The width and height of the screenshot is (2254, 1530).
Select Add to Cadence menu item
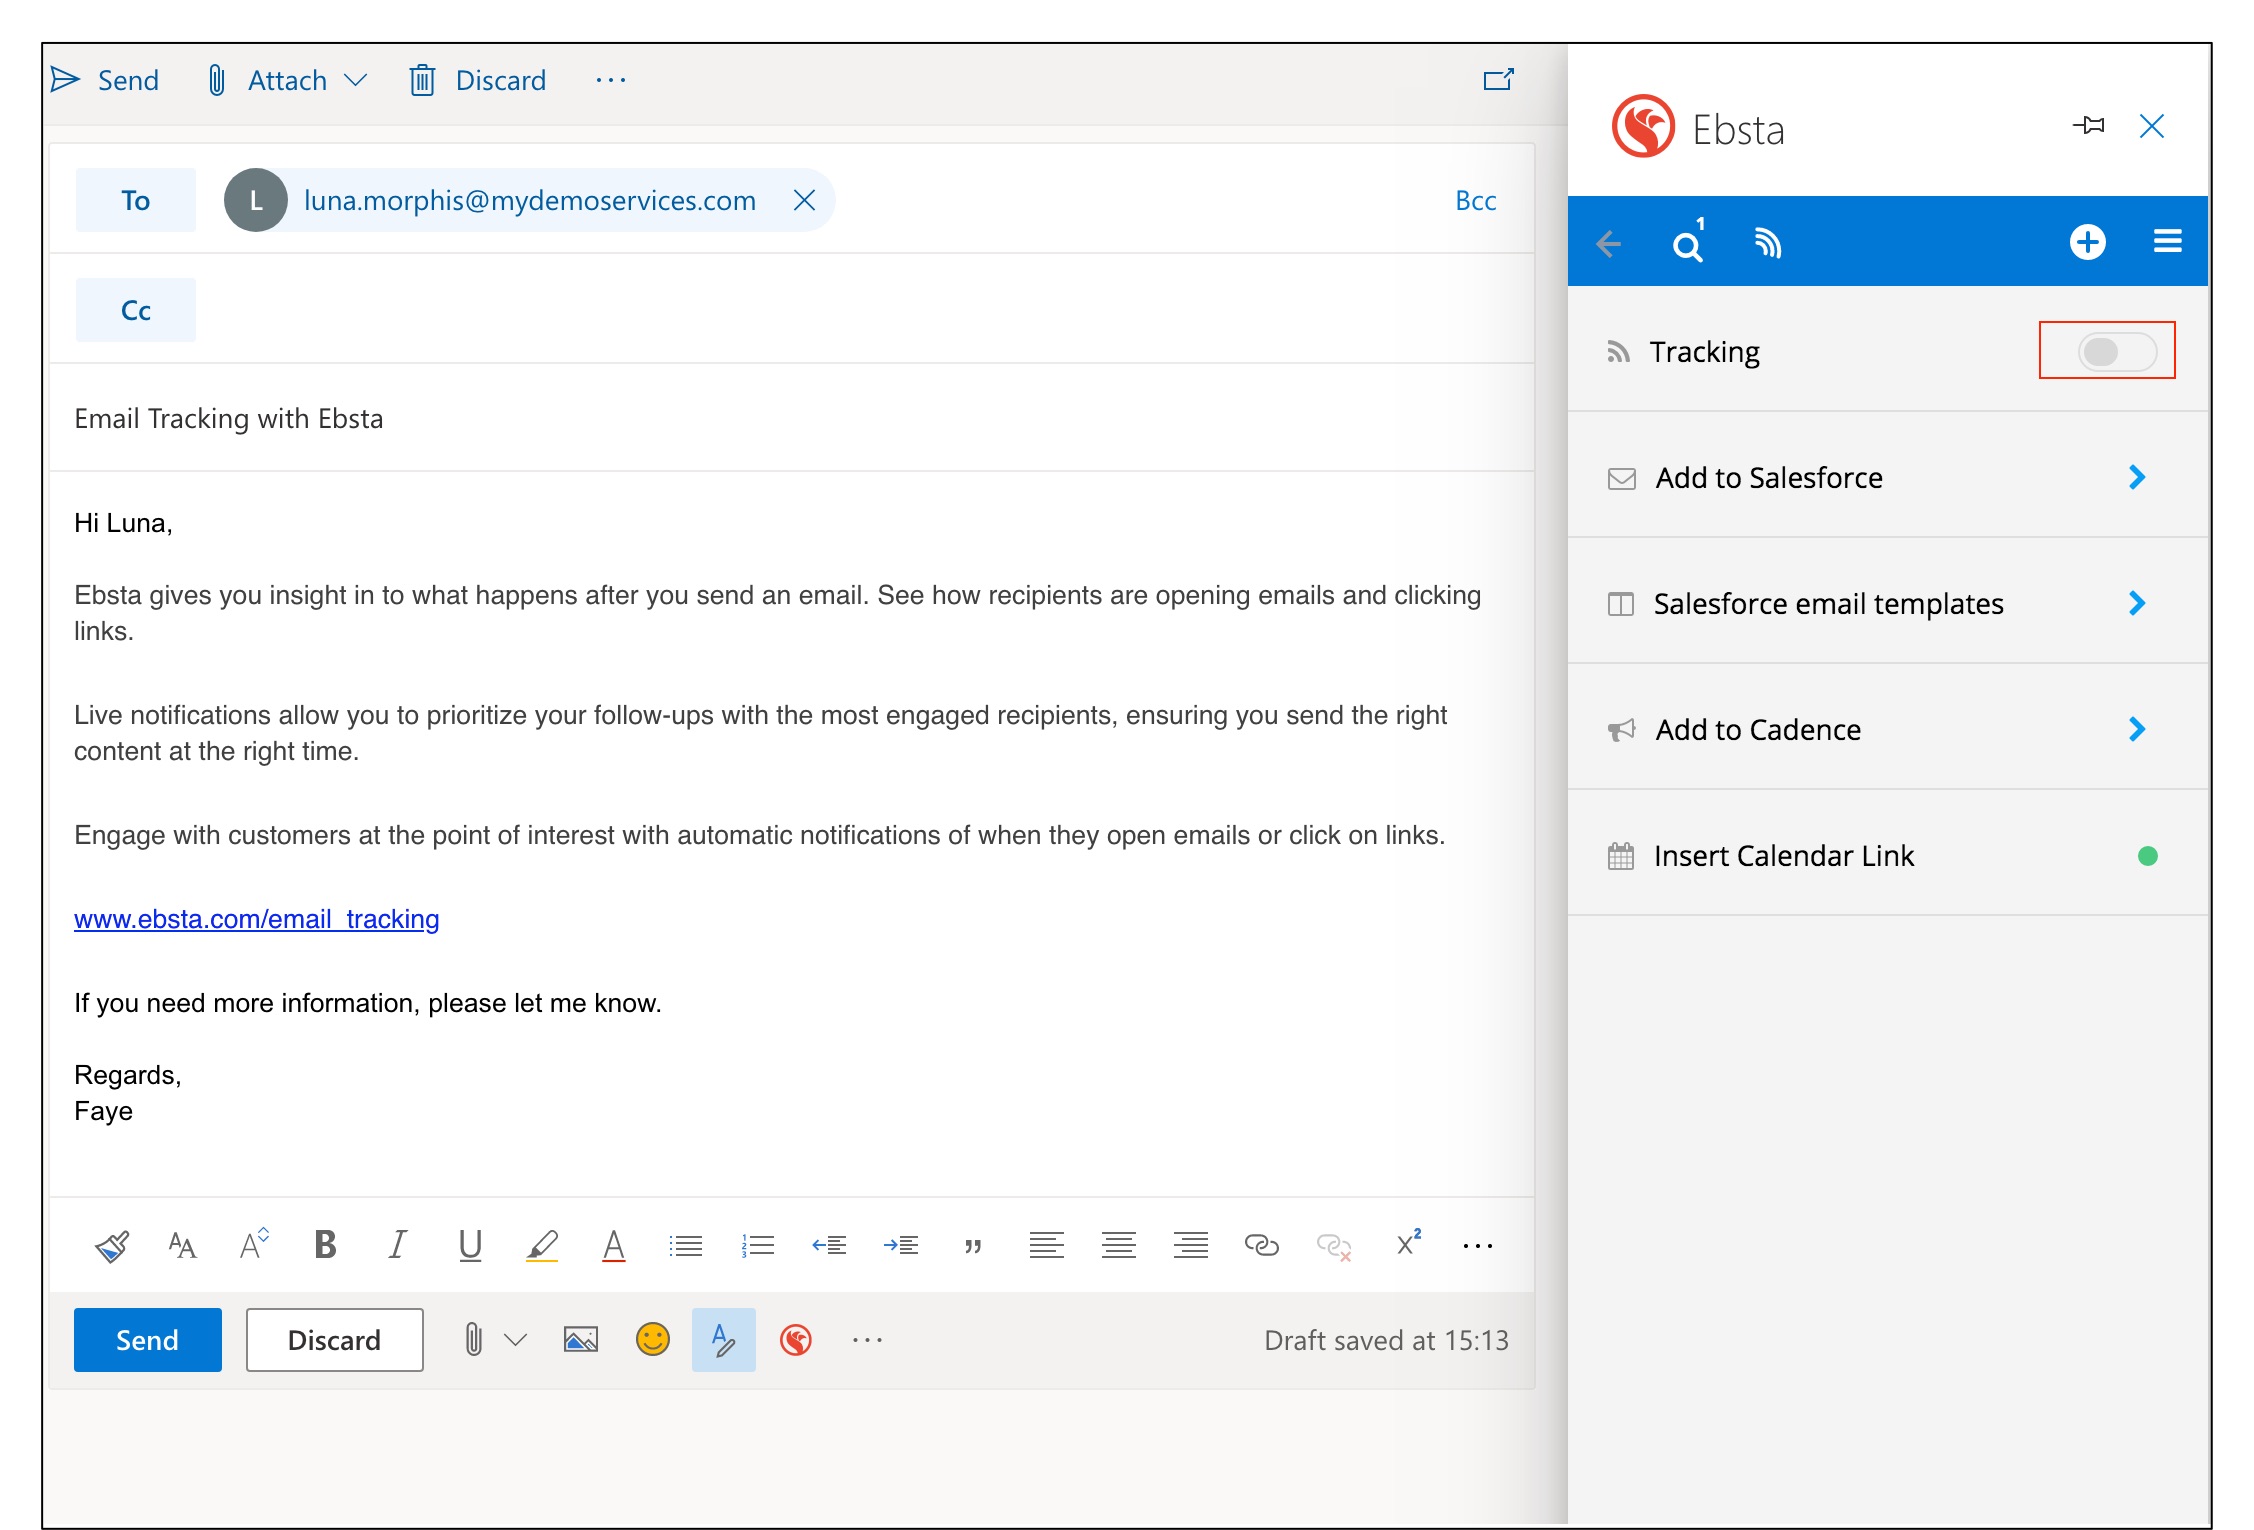point(1757,730)
